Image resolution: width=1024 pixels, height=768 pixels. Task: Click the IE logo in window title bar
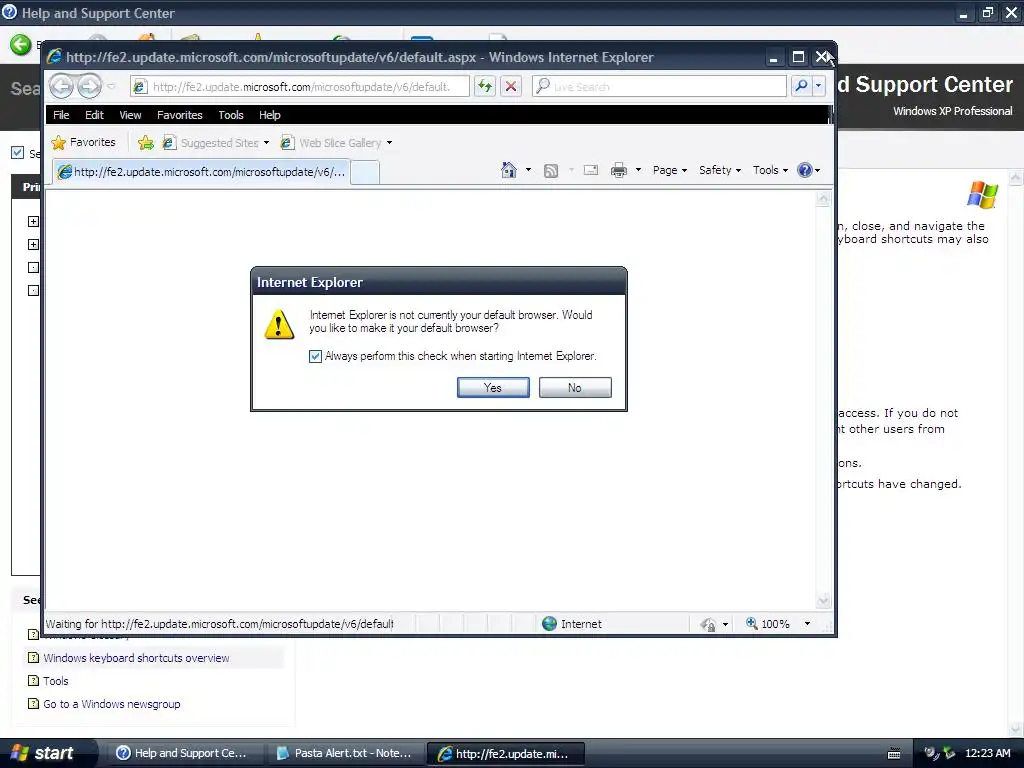coord(54,57)
